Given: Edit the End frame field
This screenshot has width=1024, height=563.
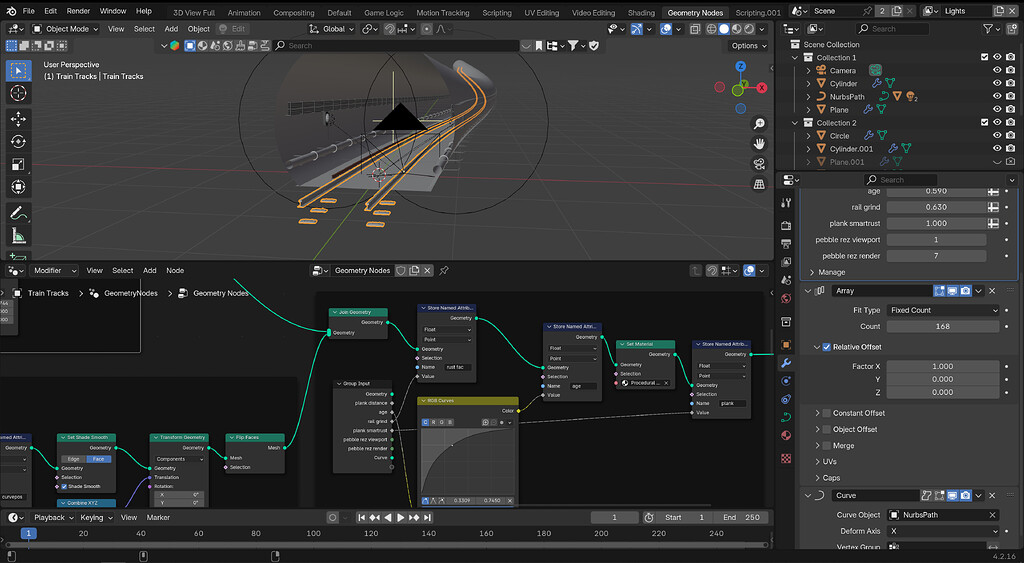Looking at the screenshot, I should coord(742,517).
